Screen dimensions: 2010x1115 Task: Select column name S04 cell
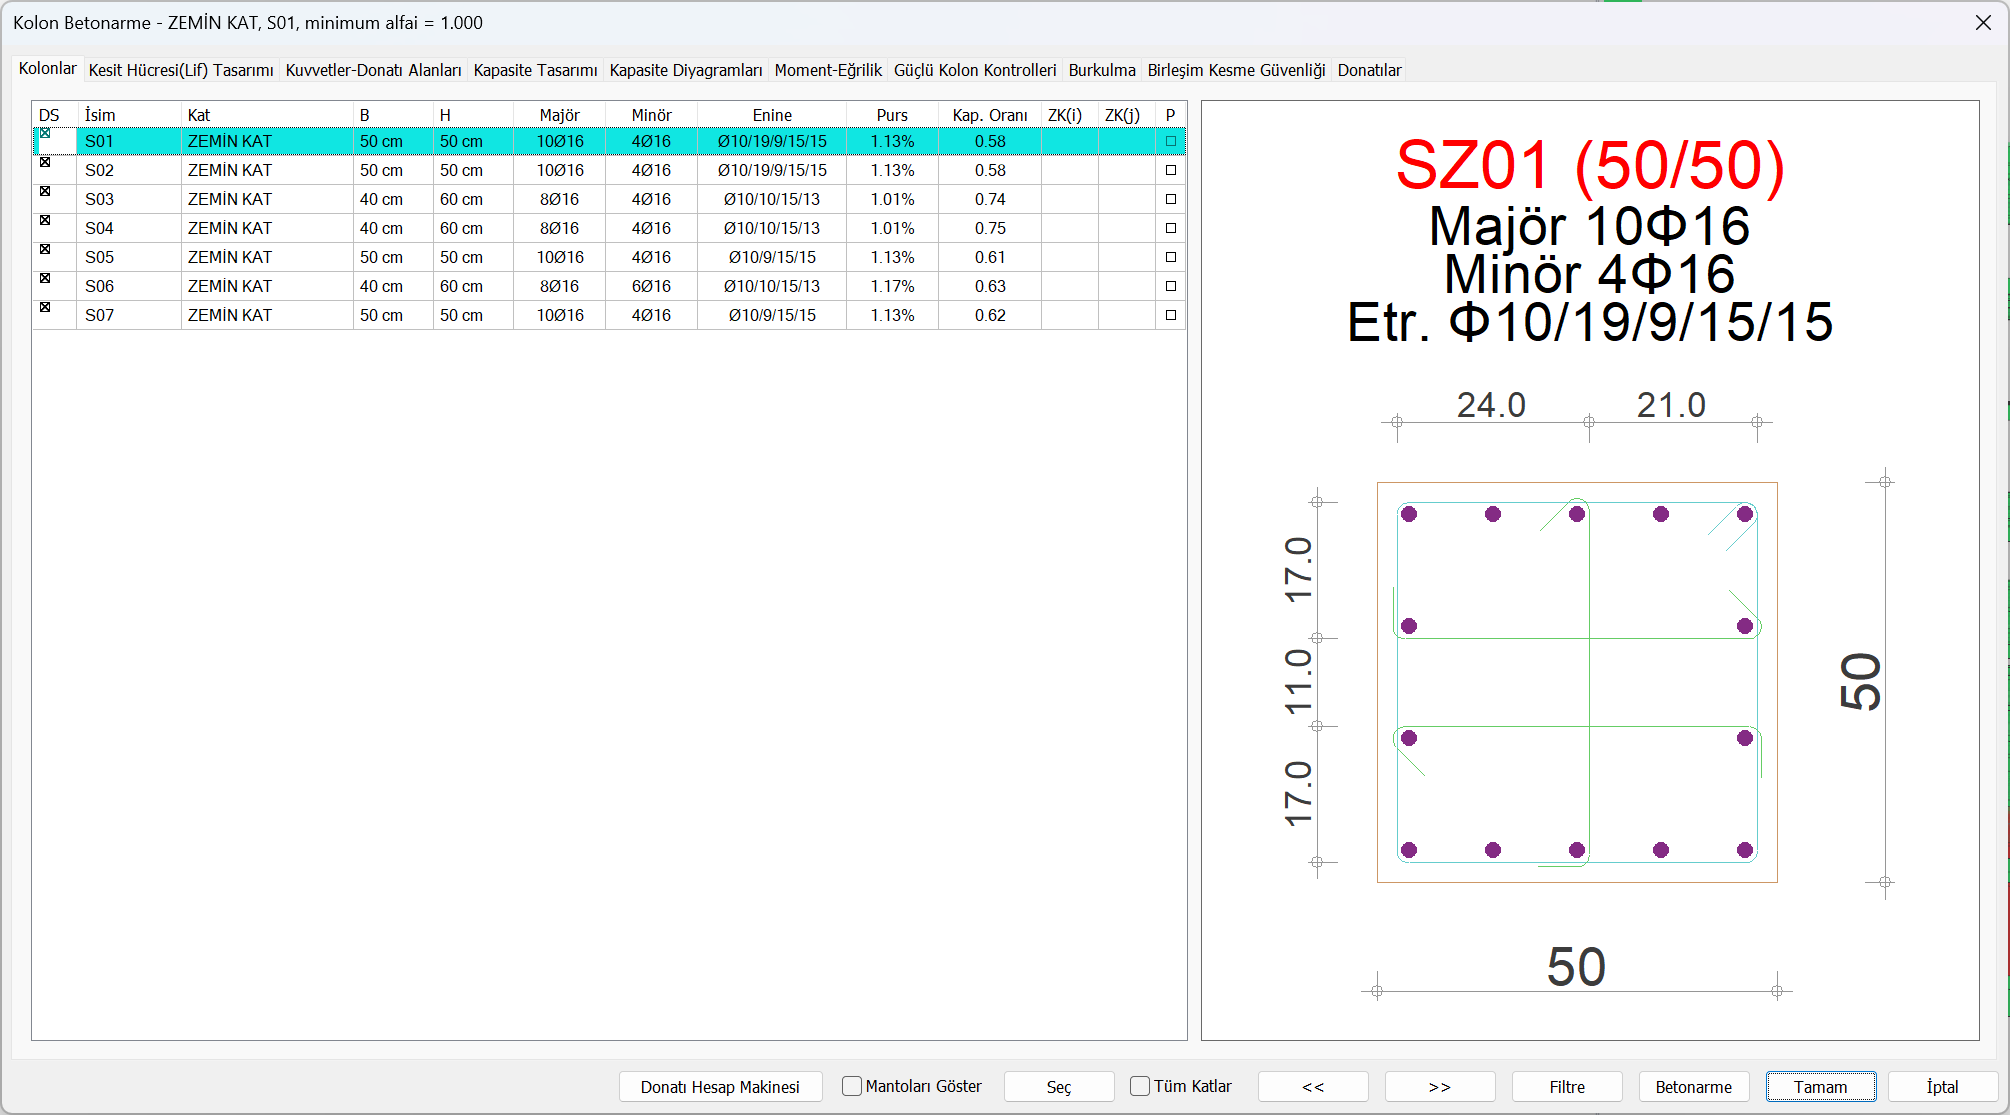coord(129,228)
